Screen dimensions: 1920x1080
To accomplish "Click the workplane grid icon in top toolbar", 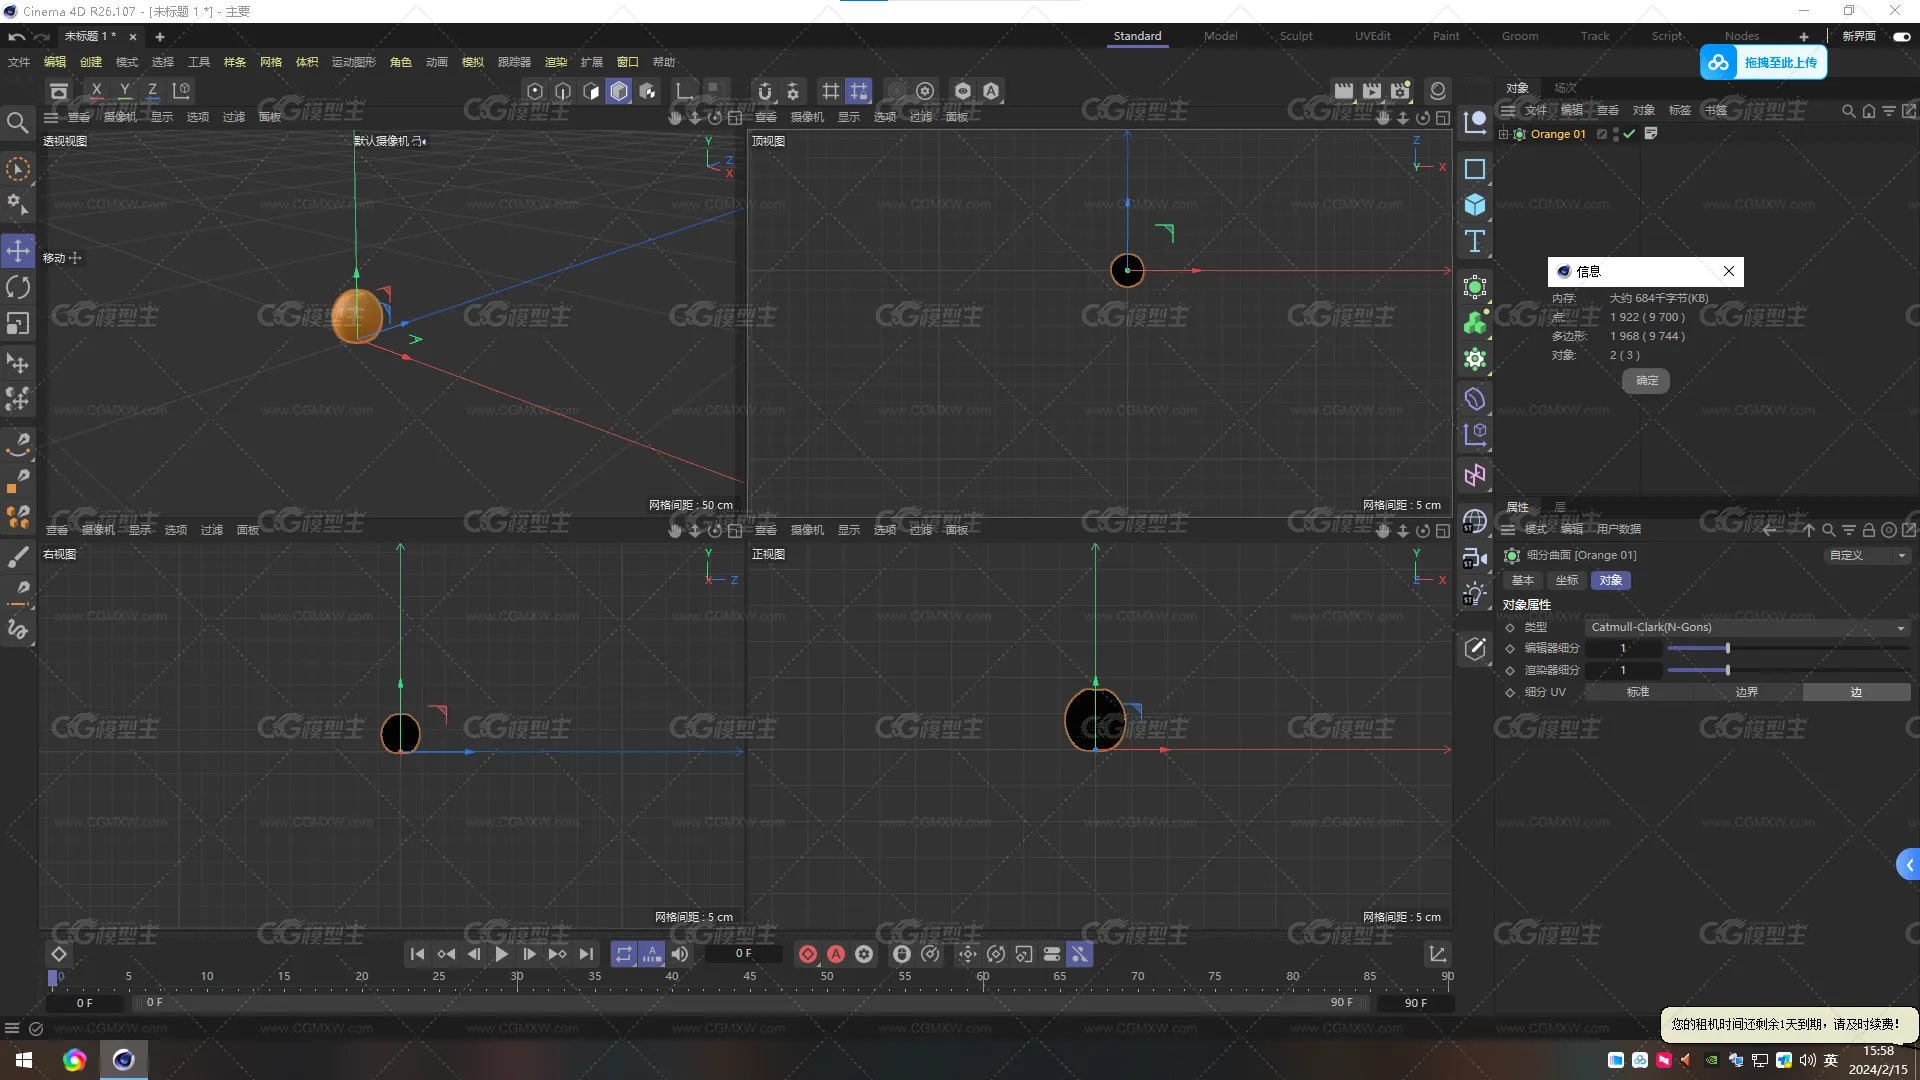I will pyautogui.click(x=830, y=91).
